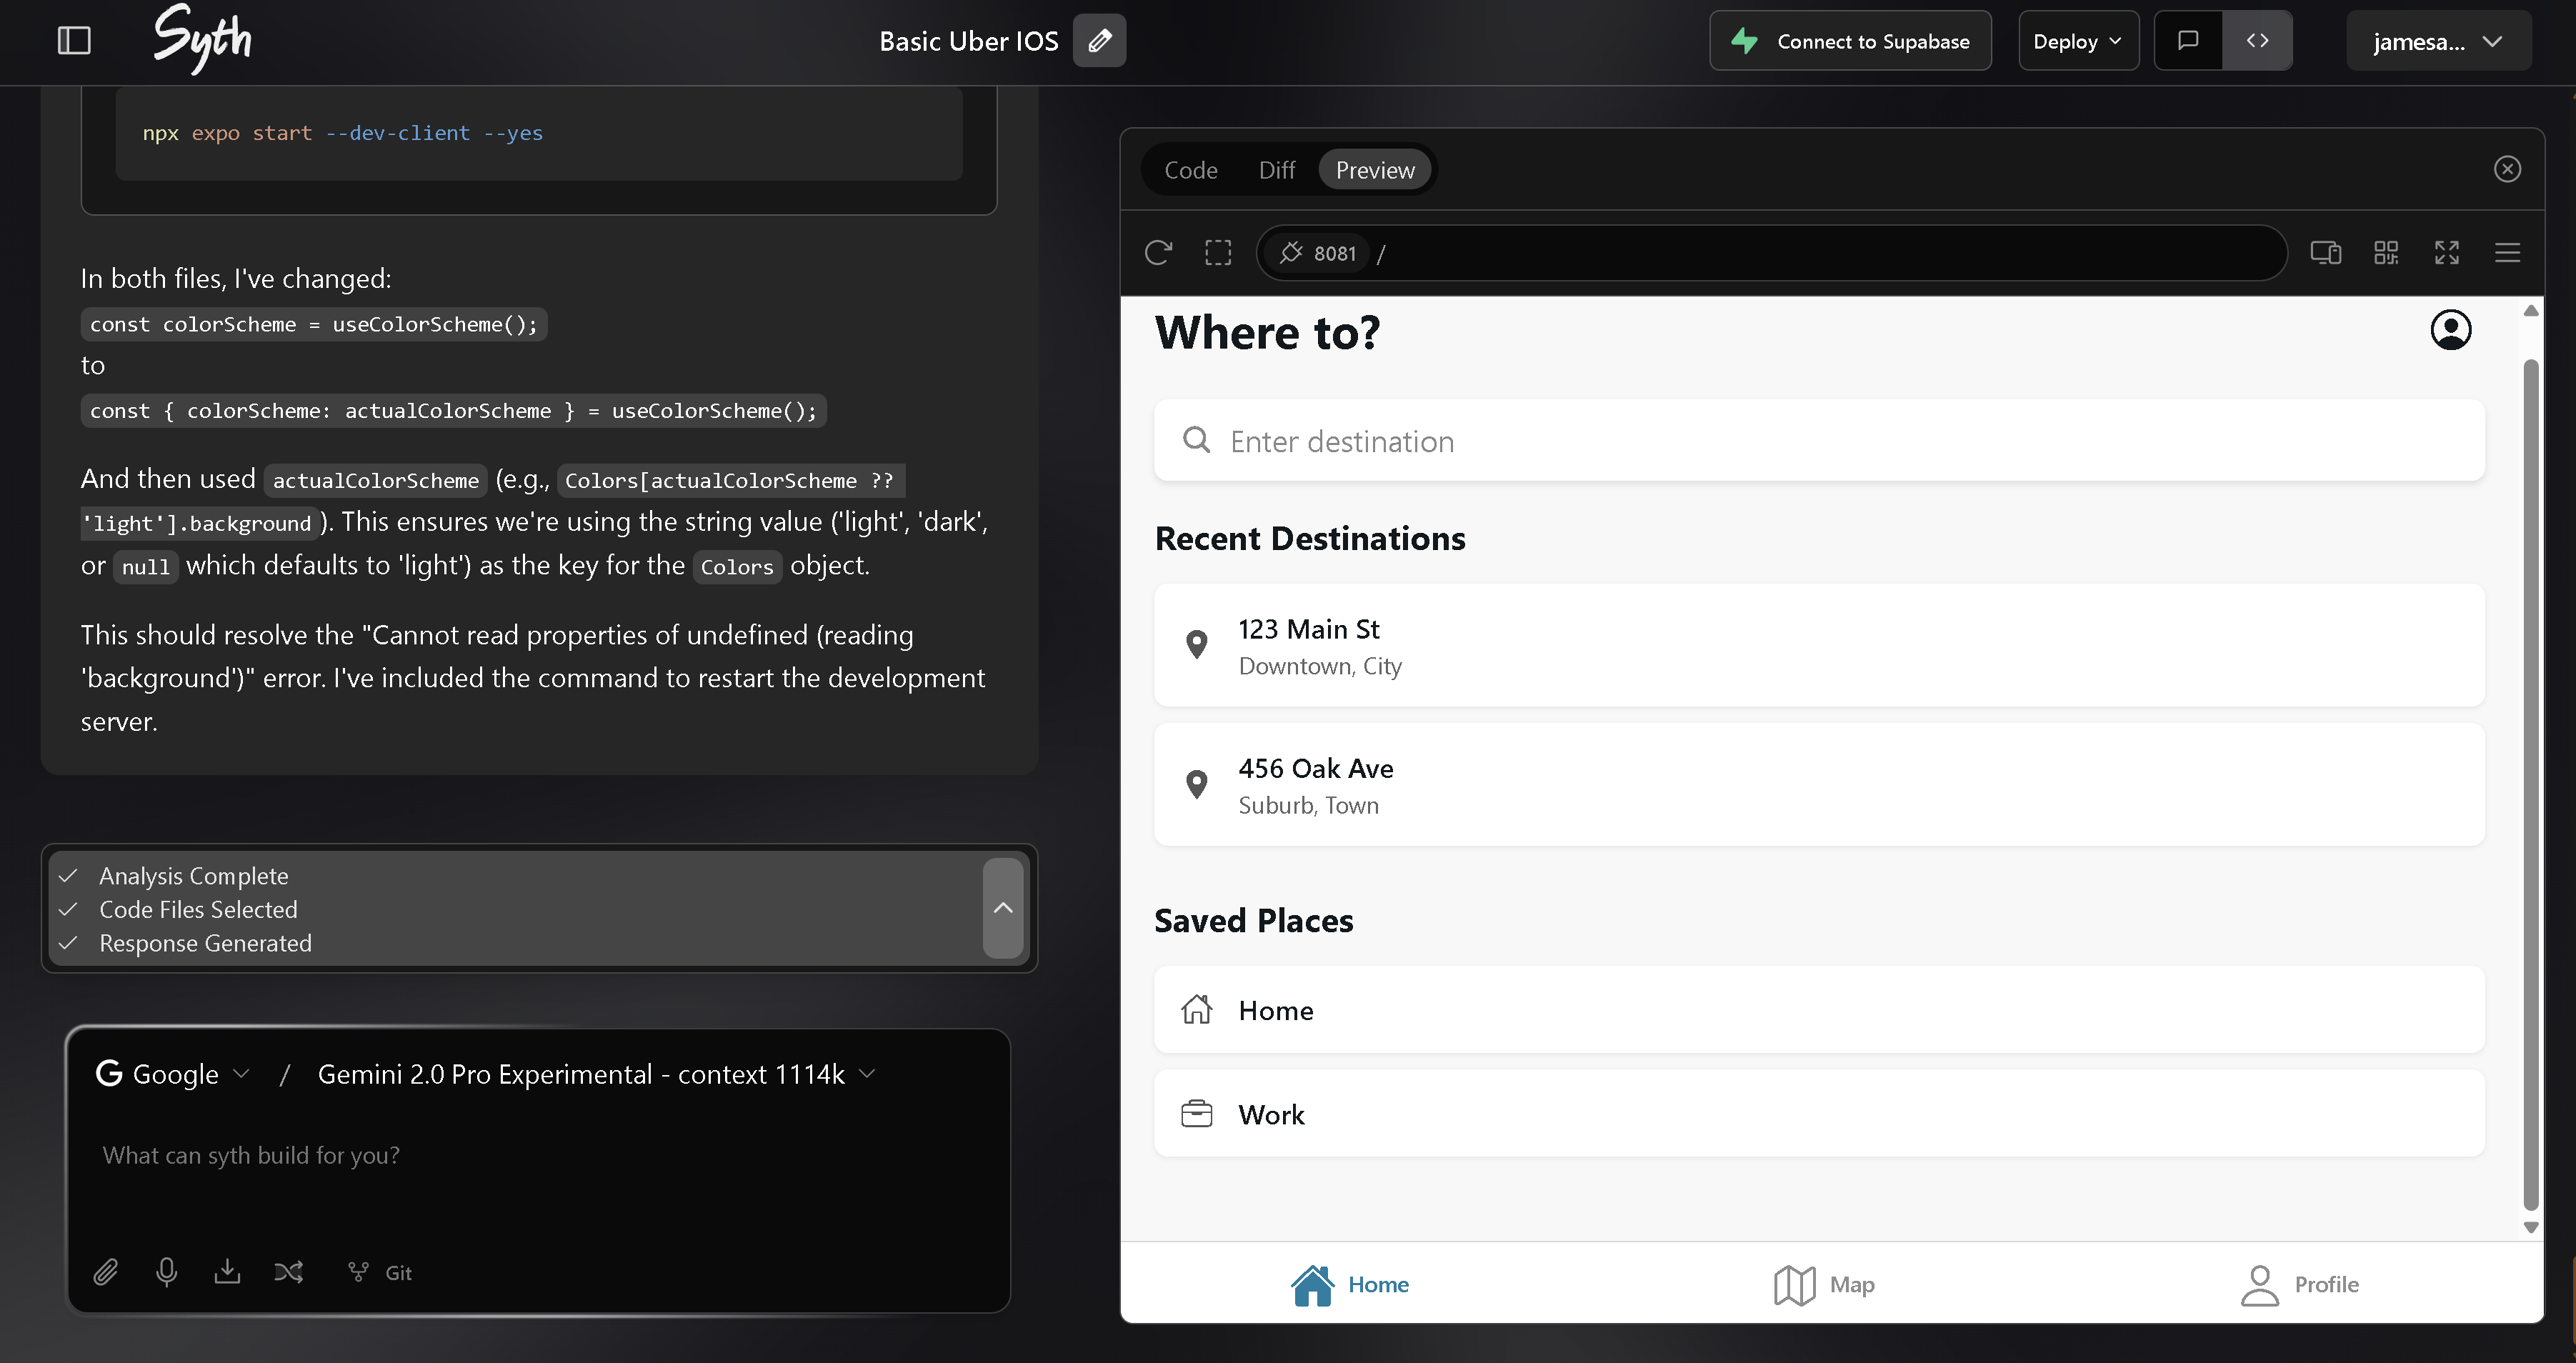Expand the preview to fullscreen

pyautogui.click(x=2446, y=253)
